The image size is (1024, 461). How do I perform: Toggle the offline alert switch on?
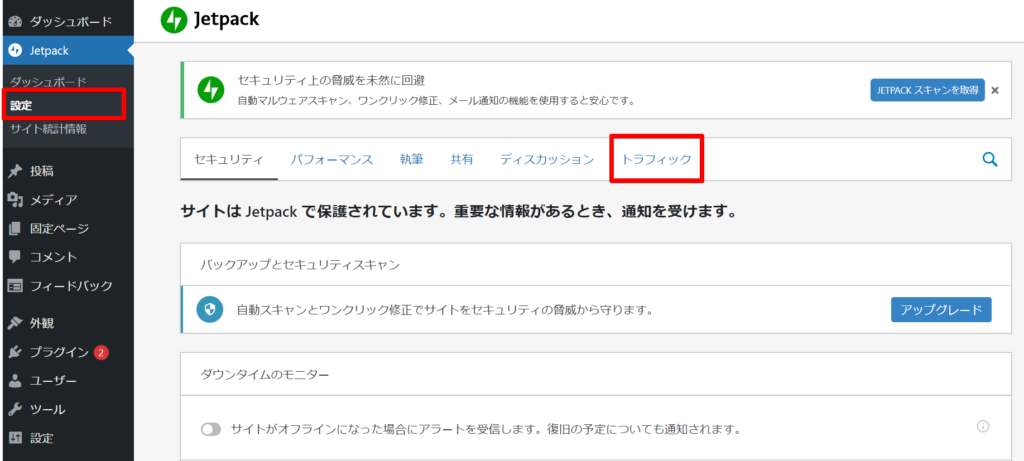click(x=211, y=430)
